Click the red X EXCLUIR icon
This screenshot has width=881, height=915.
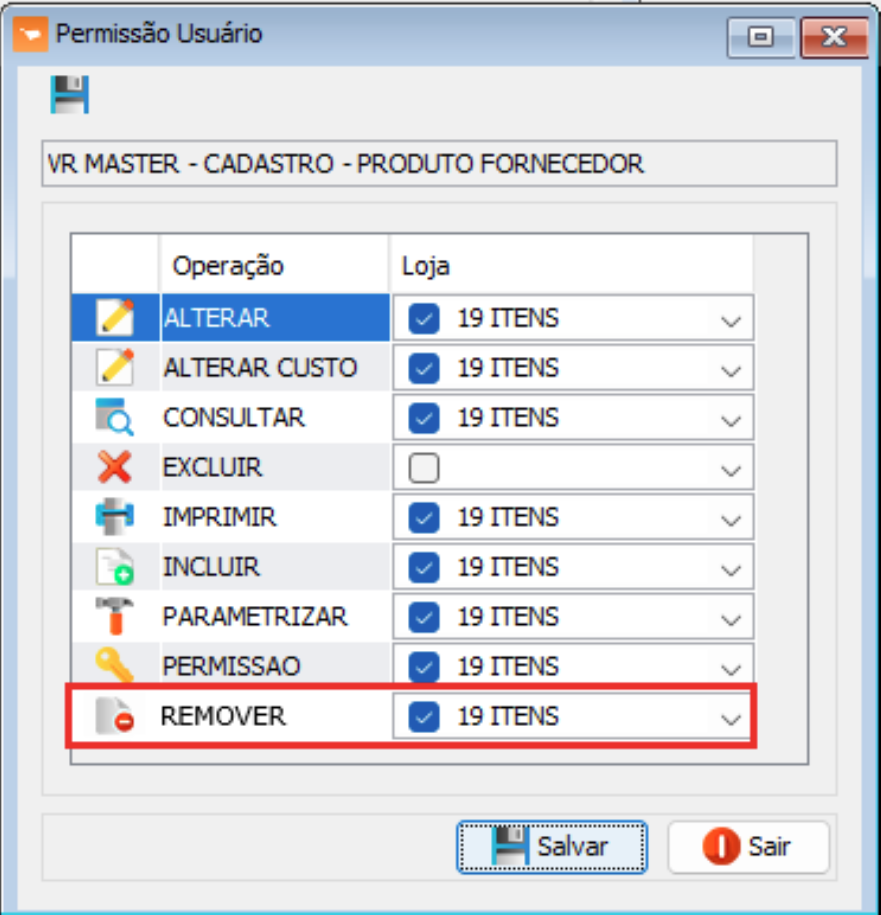point(115,467)
